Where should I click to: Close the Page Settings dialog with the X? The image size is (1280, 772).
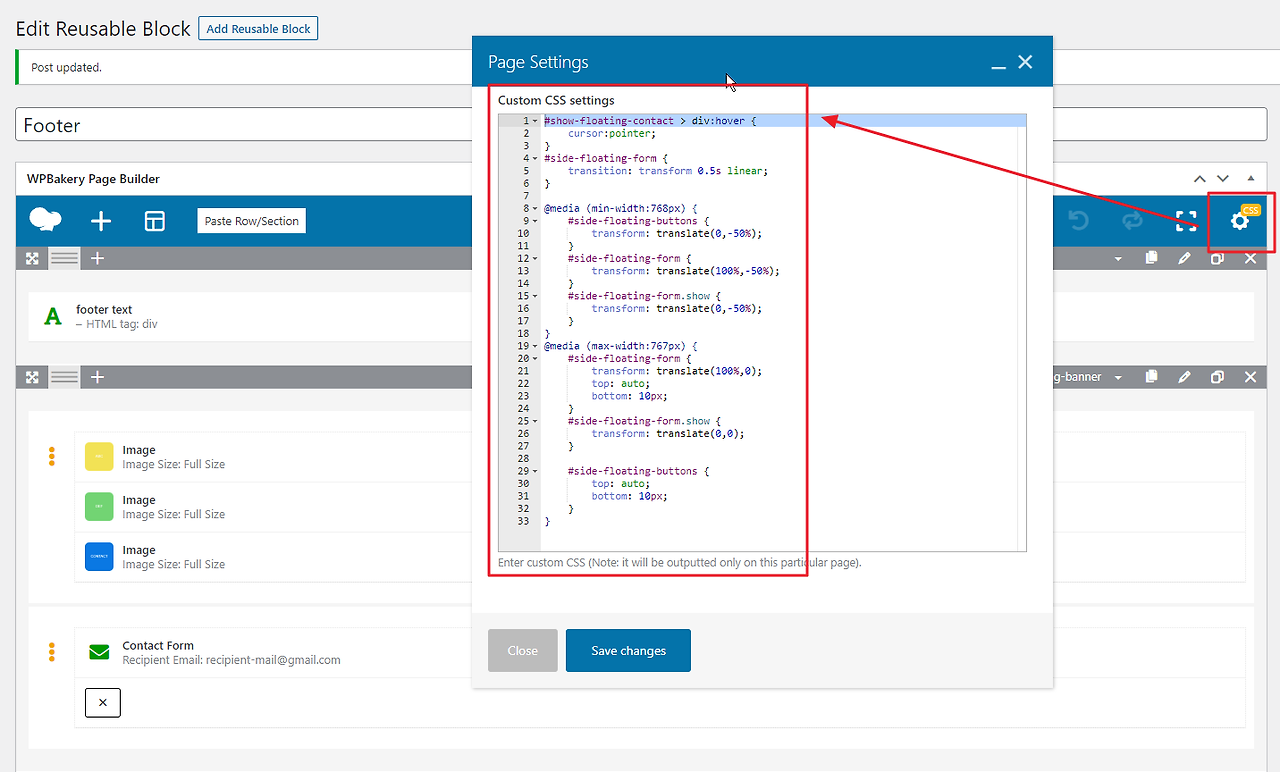1025,62
